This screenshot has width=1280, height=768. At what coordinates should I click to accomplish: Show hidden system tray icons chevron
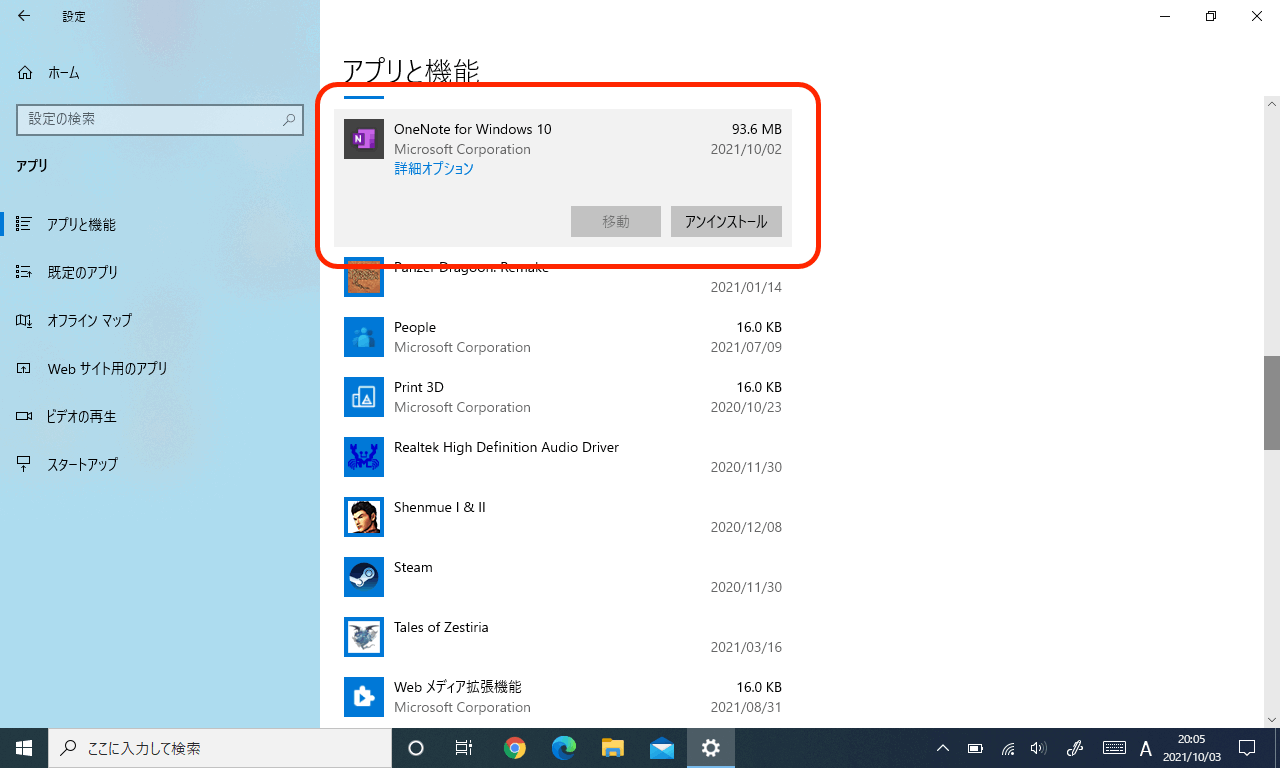pyautogui.click(x=942, y=748)
